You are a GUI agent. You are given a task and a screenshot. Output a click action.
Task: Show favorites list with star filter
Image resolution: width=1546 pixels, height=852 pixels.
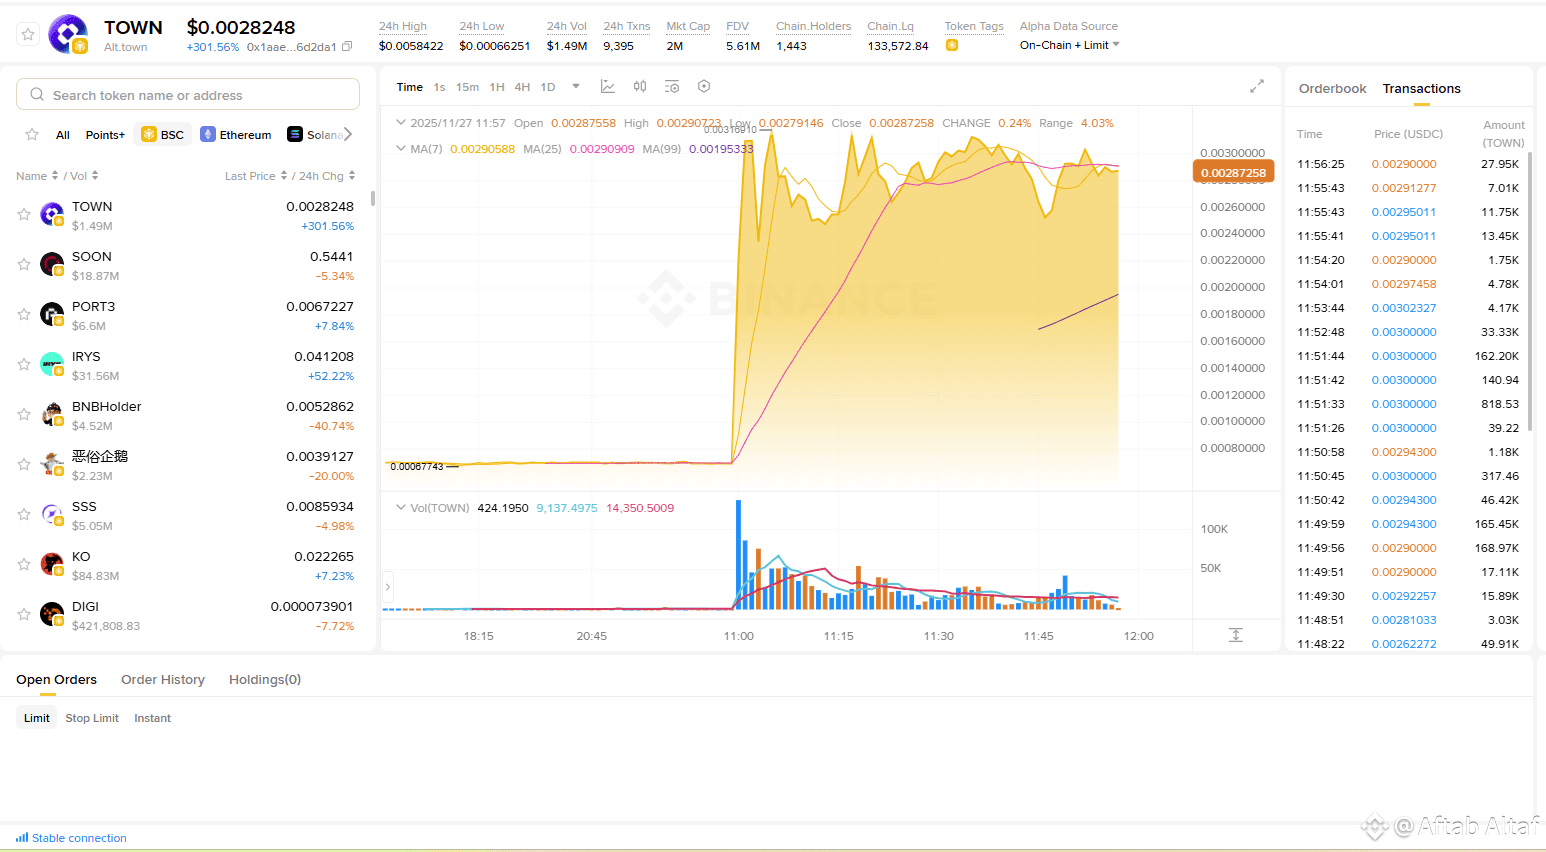click(32, 135)
